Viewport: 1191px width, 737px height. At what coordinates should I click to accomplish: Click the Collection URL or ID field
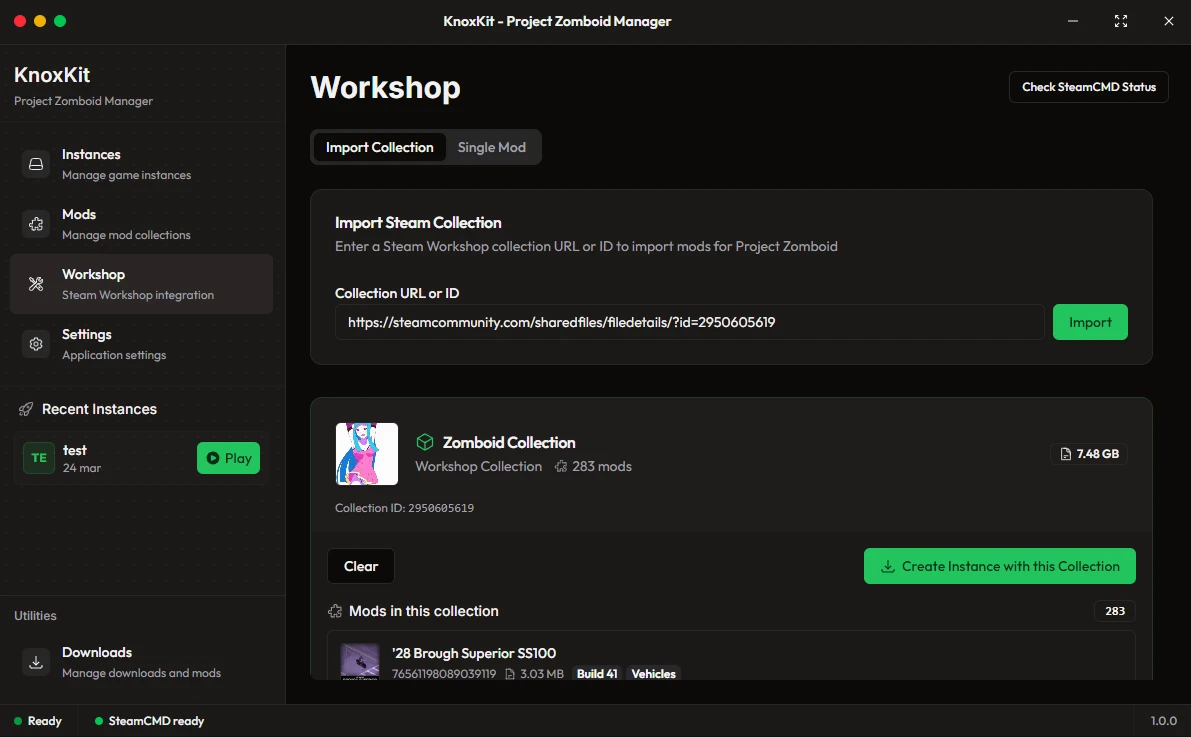tap(690, 322)
